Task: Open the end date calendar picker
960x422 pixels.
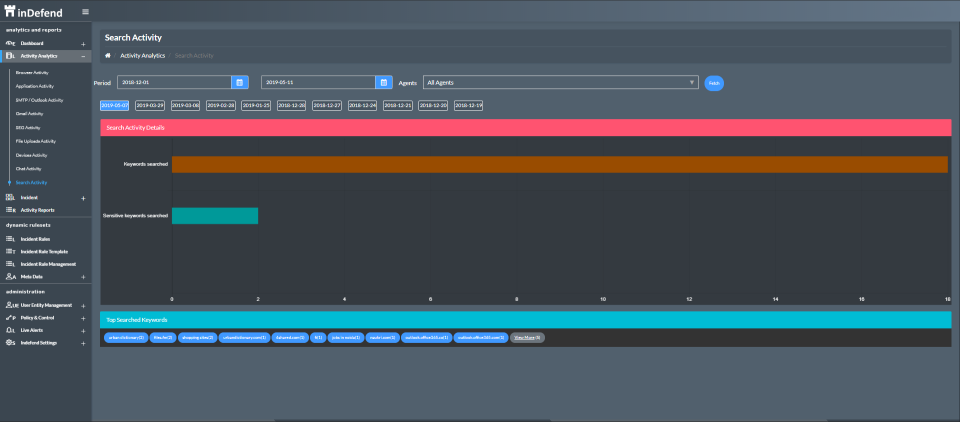Action: coord(383,82)
